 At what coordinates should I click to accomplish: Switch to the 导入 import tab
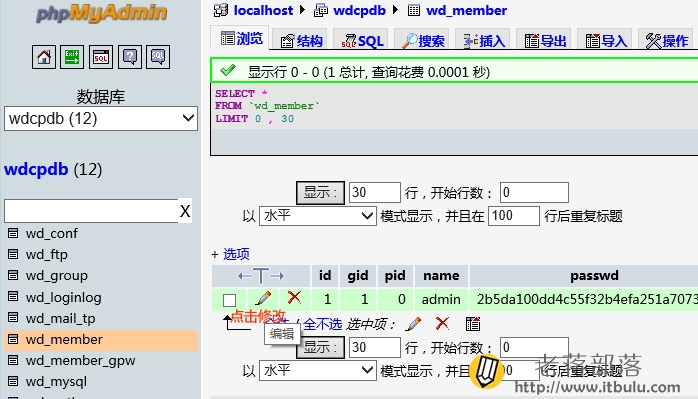tap(606, 41)
